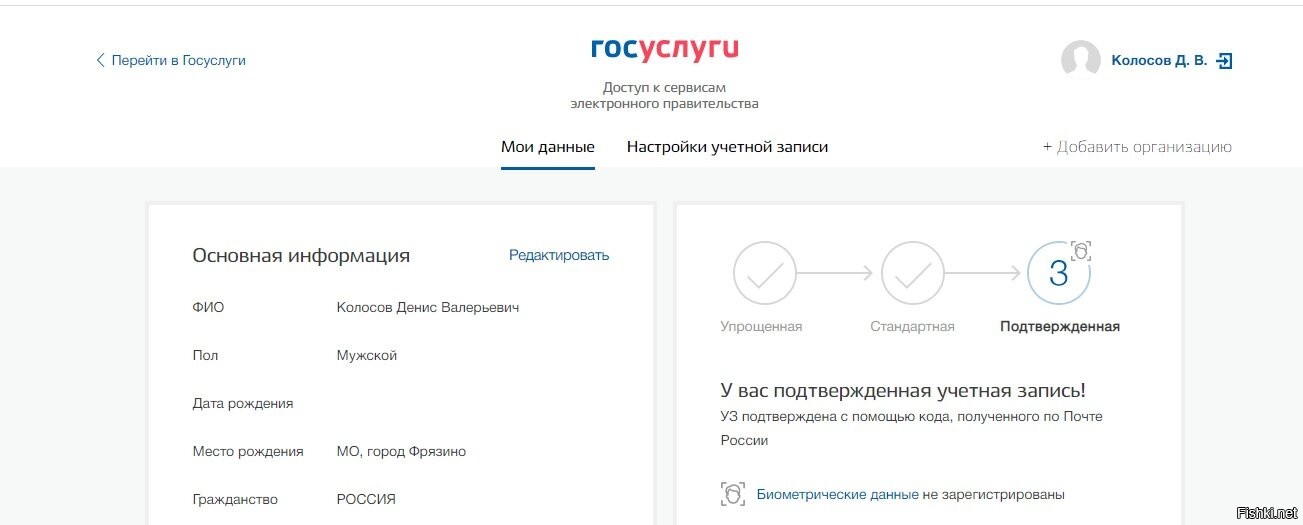Viewport: 1303px width, 525px height.
Task: Open the user avatar picture
Action: [1080, 60]
